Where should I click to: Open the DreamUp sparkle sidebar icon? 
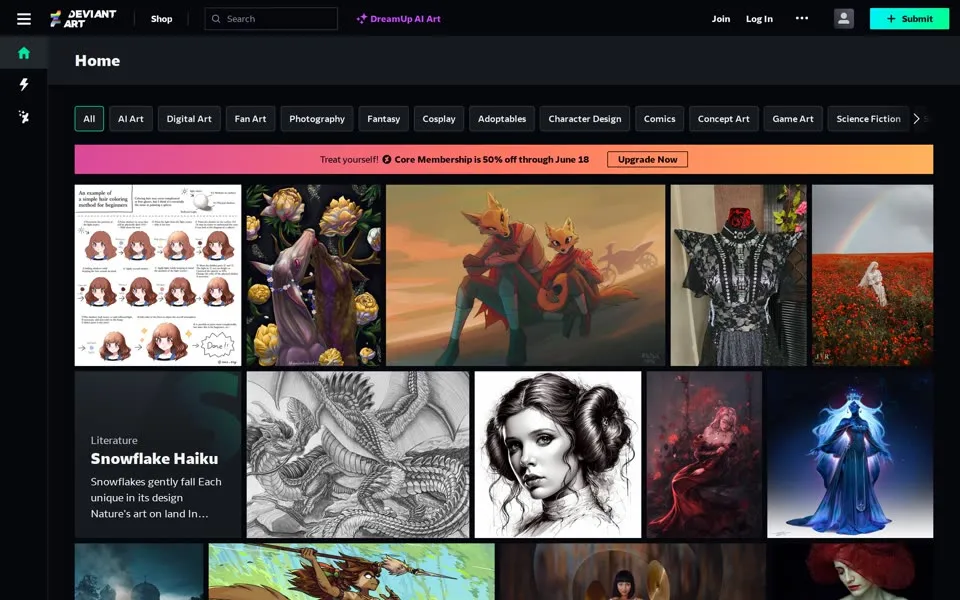tap(24, 116)
